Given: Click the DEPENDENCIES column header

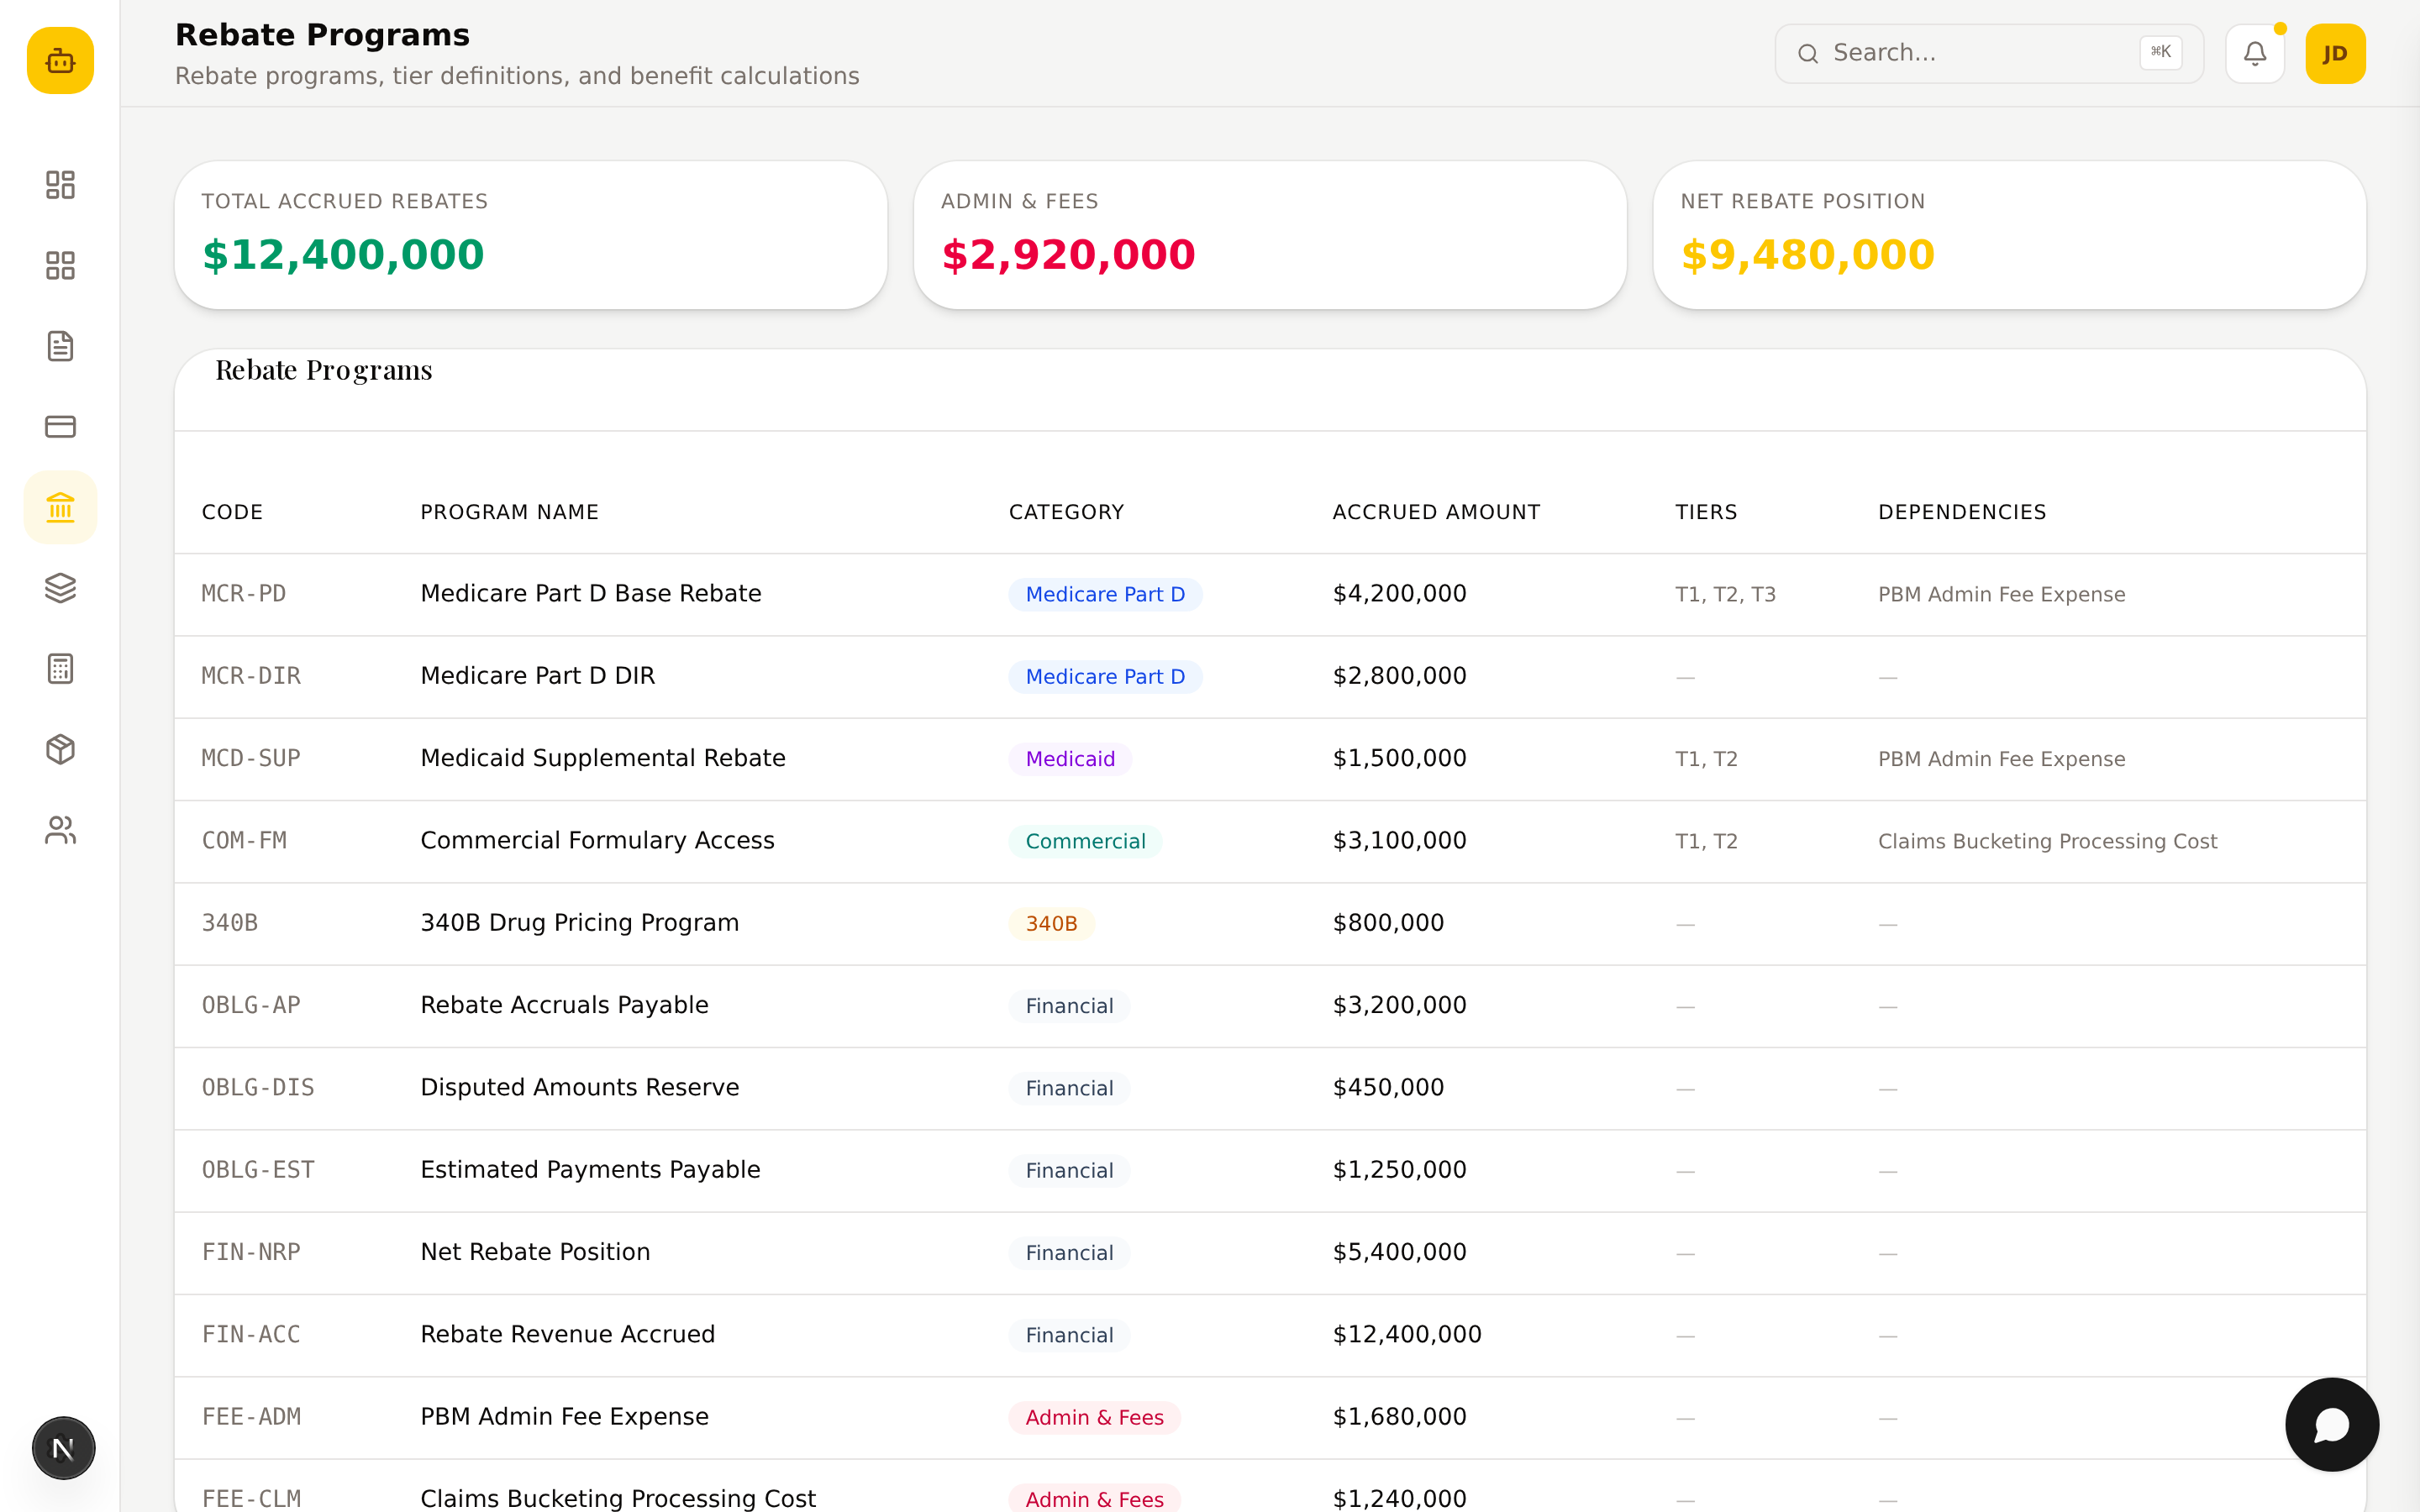Looking at the screenshot, I should point(1962,512).
